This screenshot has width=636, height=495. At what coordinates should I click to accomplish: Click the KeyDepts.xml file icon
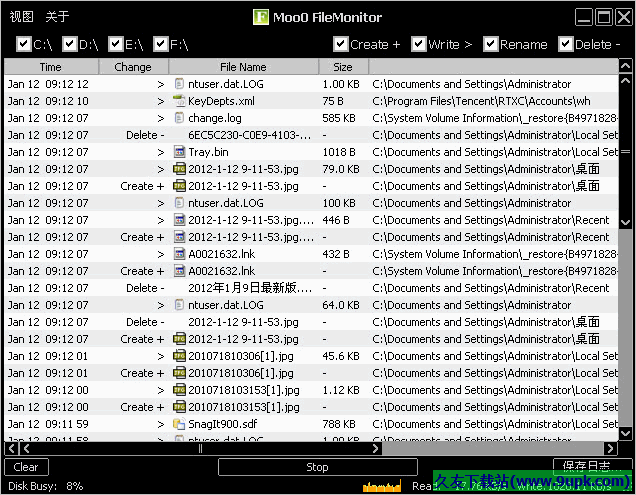pyautogui.click(x=179, y=101)
